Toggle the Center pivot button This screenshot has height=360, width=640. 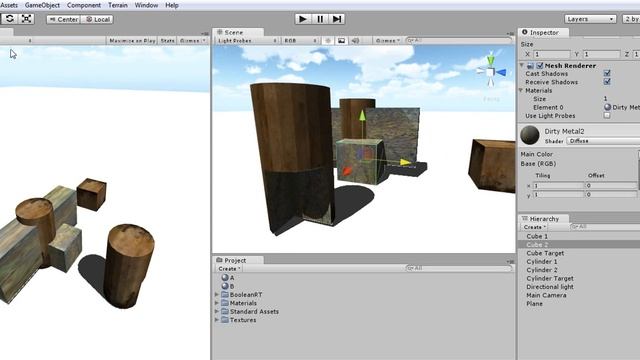coord(63,19)
